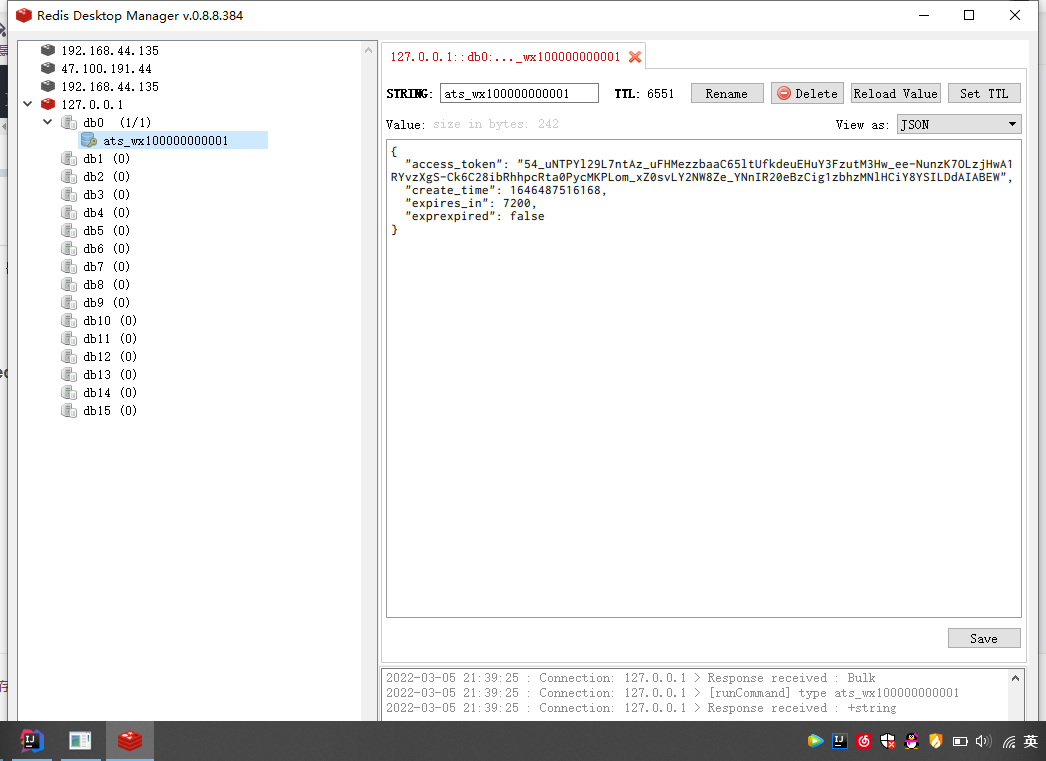
Task: Click the NetEase music tray icon
Action: pos(864,741)
